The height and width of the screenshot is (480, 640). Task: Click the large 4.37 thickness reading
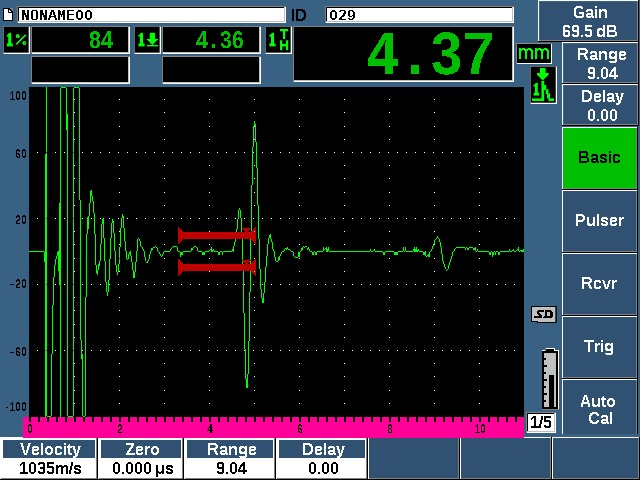[403, 54]
